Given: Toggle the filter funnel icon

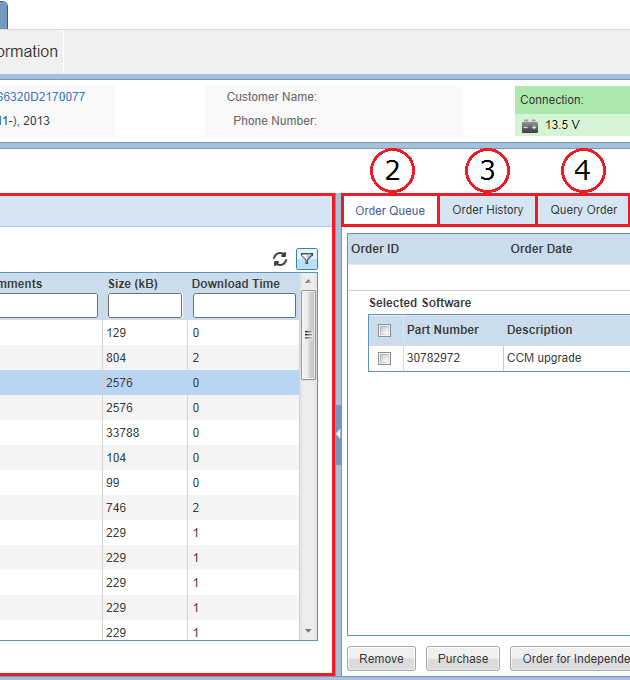Looking at the screenshot, I should pyautogui.click(x=307, y=259).
